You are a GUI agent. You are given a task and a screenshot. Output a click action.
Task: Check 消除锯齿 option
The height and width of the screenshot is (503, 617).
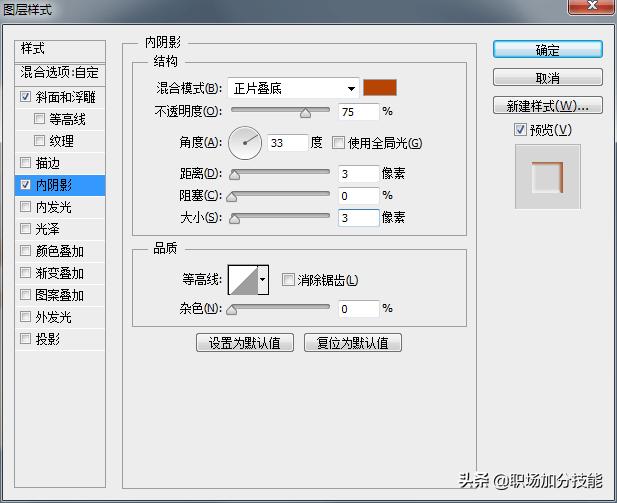tap(288, 280)
